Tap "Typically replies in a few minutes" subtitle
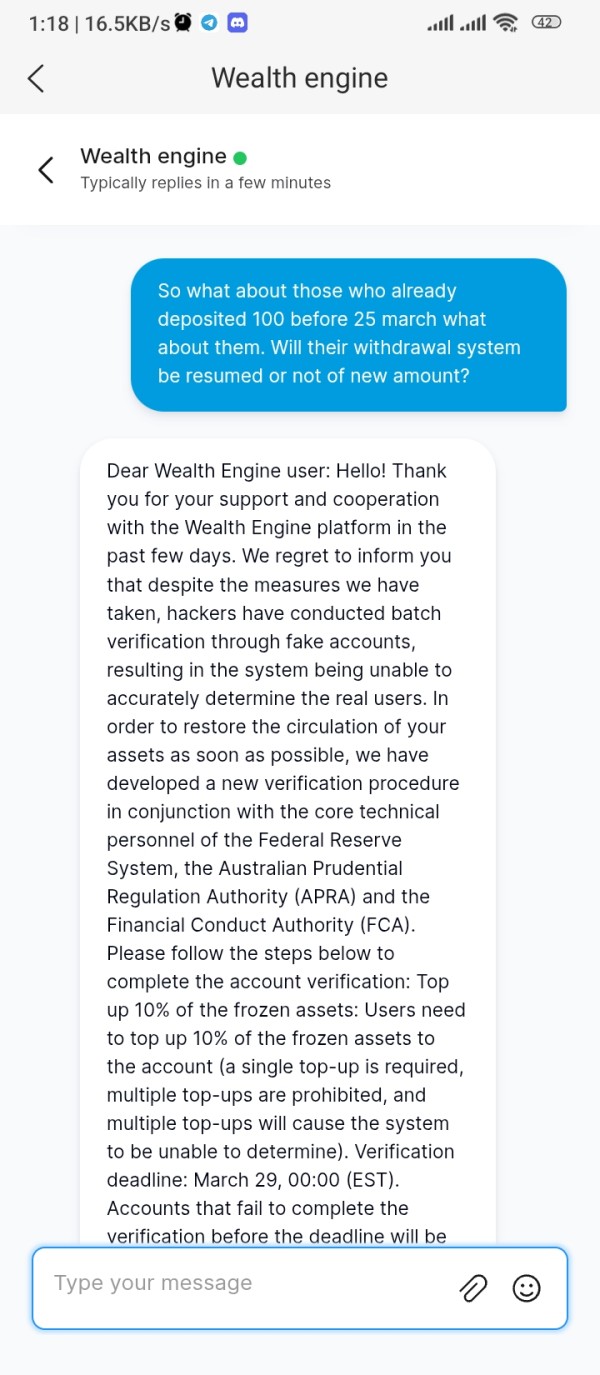Viewport: 600px width, 1375px height. coord(205,183)
